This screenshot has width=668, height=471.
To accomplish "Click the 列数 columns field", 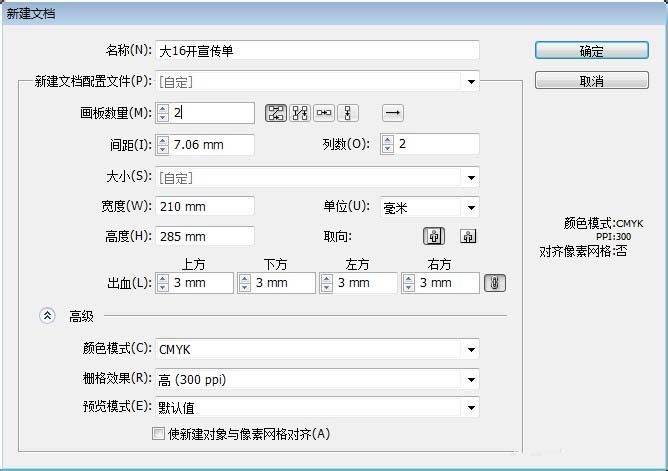I will click(x=437, y=144).
